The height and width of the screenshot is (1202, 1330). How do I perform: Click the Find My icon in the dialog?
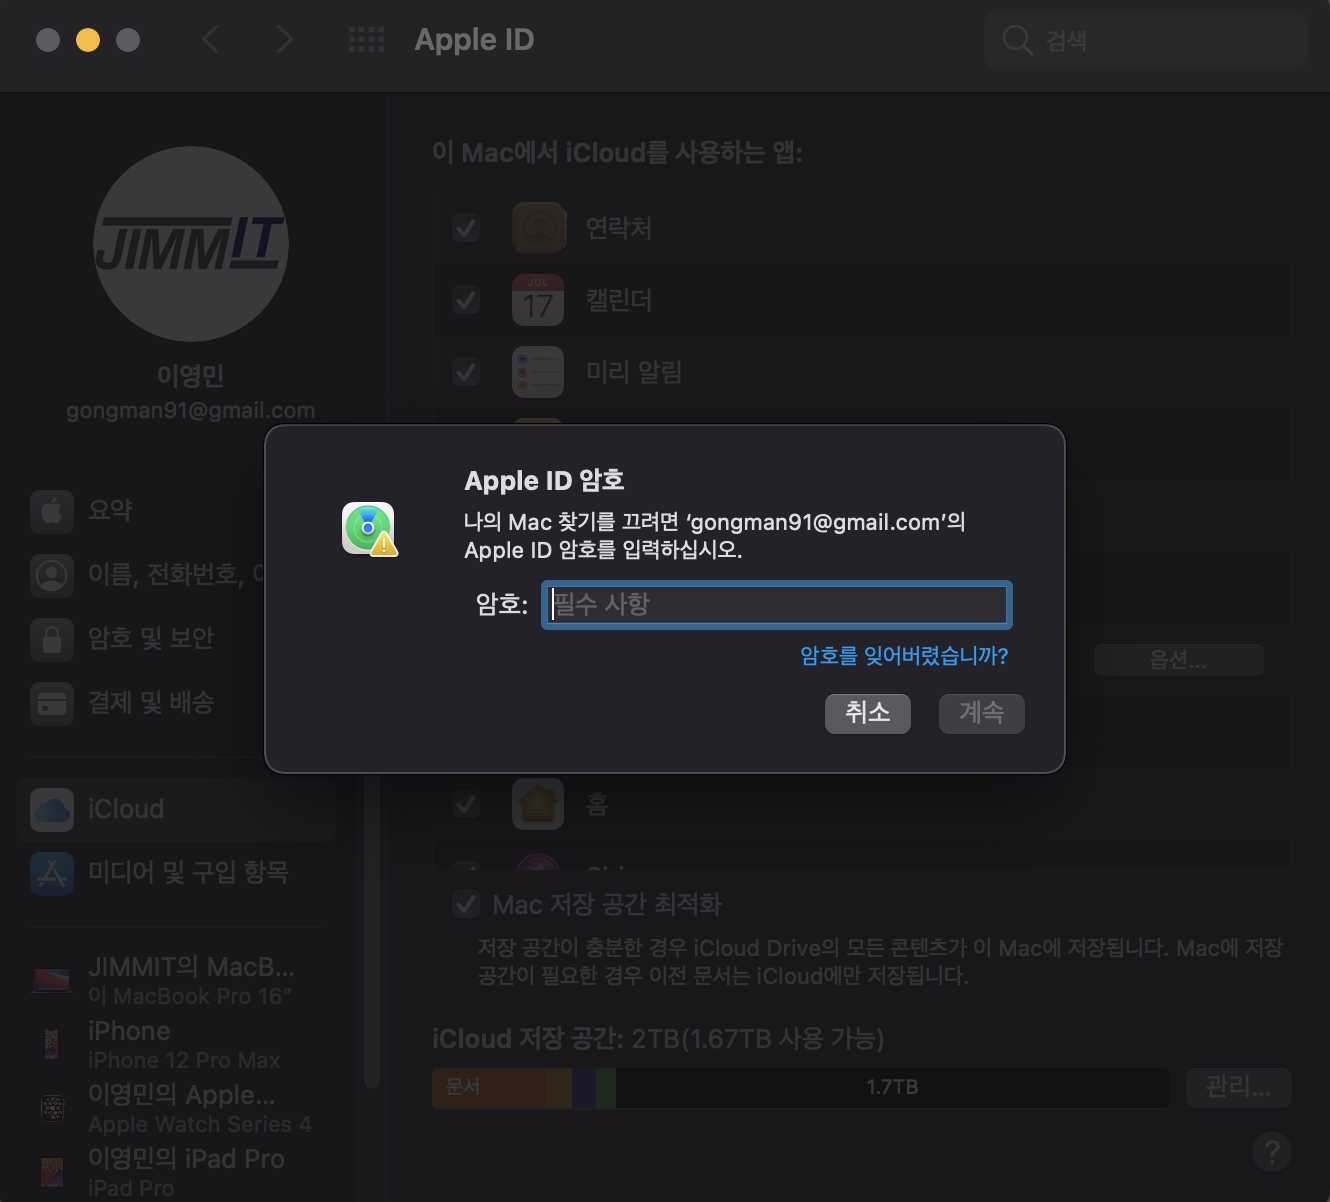coord(369,528)
